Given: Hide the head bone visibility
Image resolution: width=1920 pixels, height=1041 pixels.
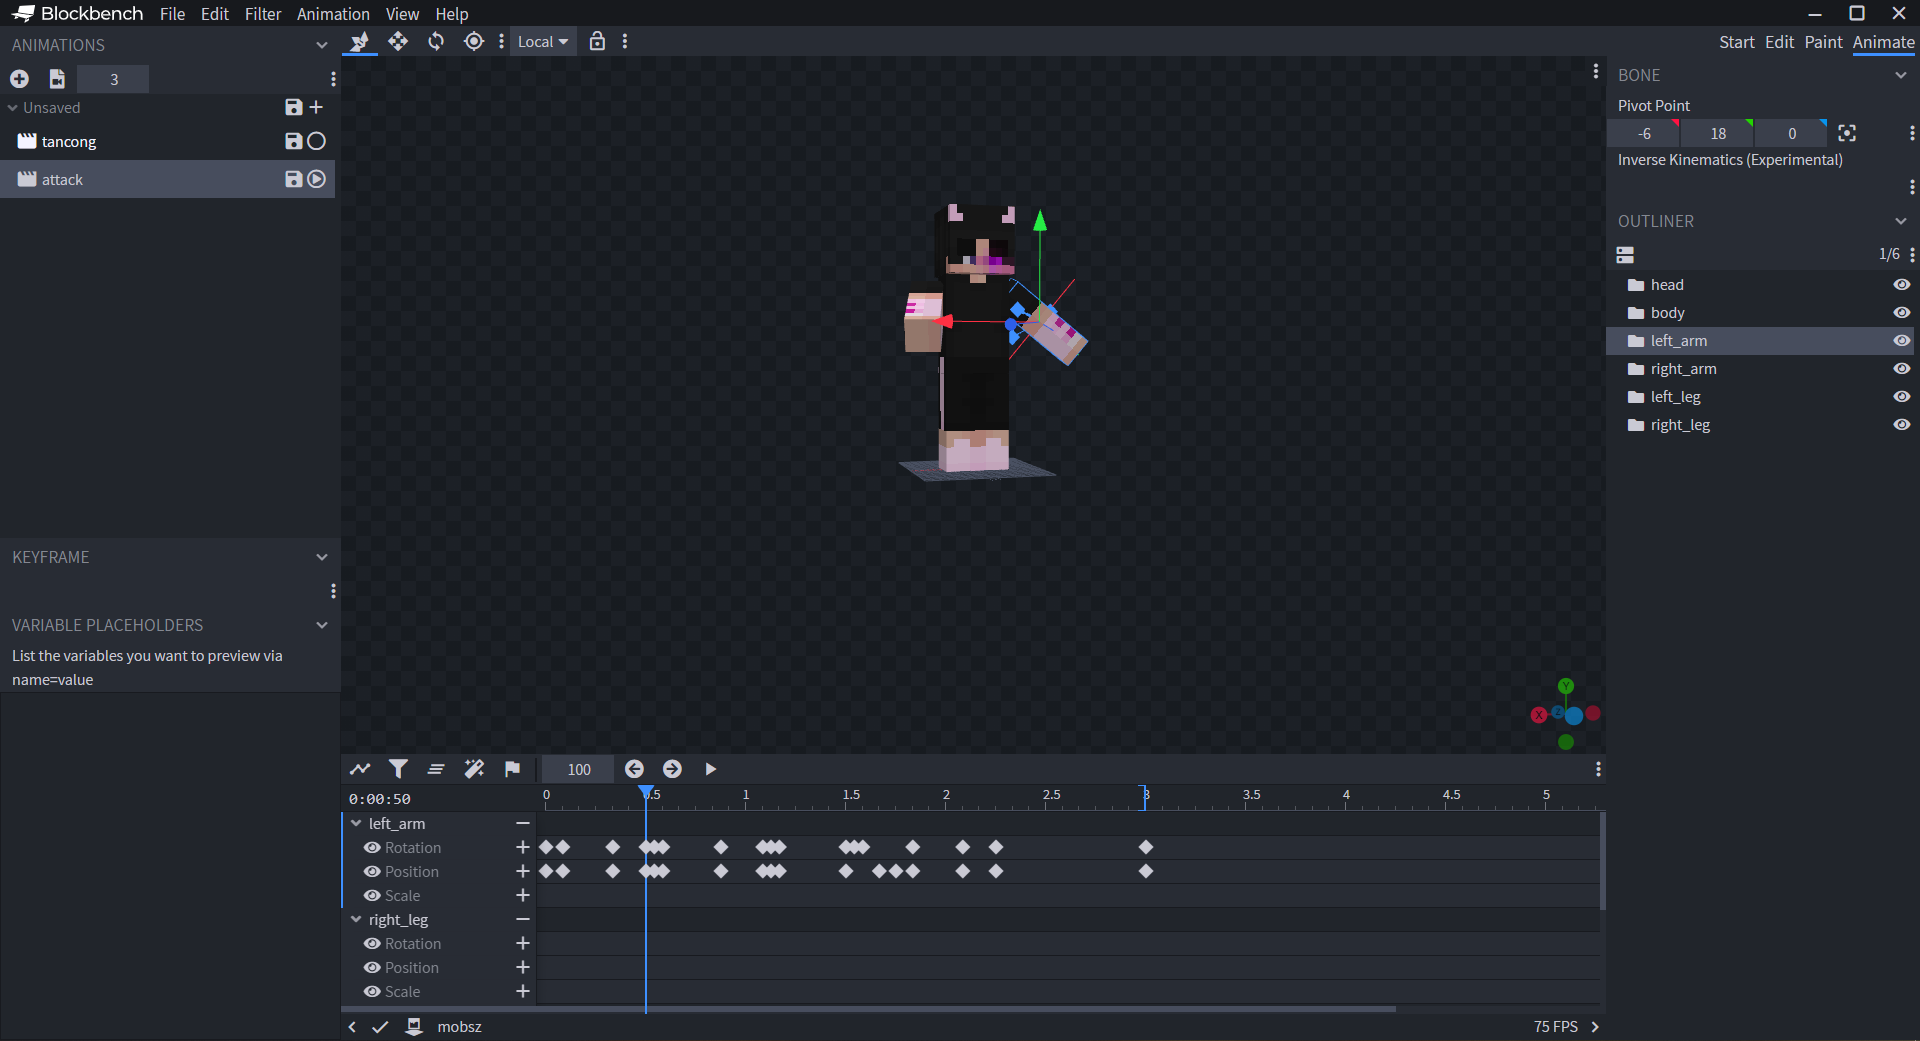Looking at the screenshot, I should pos(1901,285).
